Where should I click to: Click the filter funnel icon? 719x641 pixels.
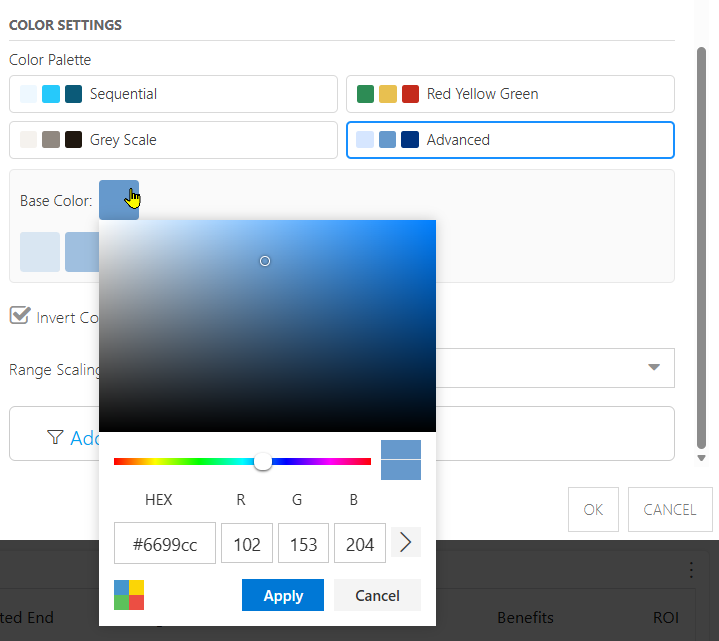tap(55, 437)
